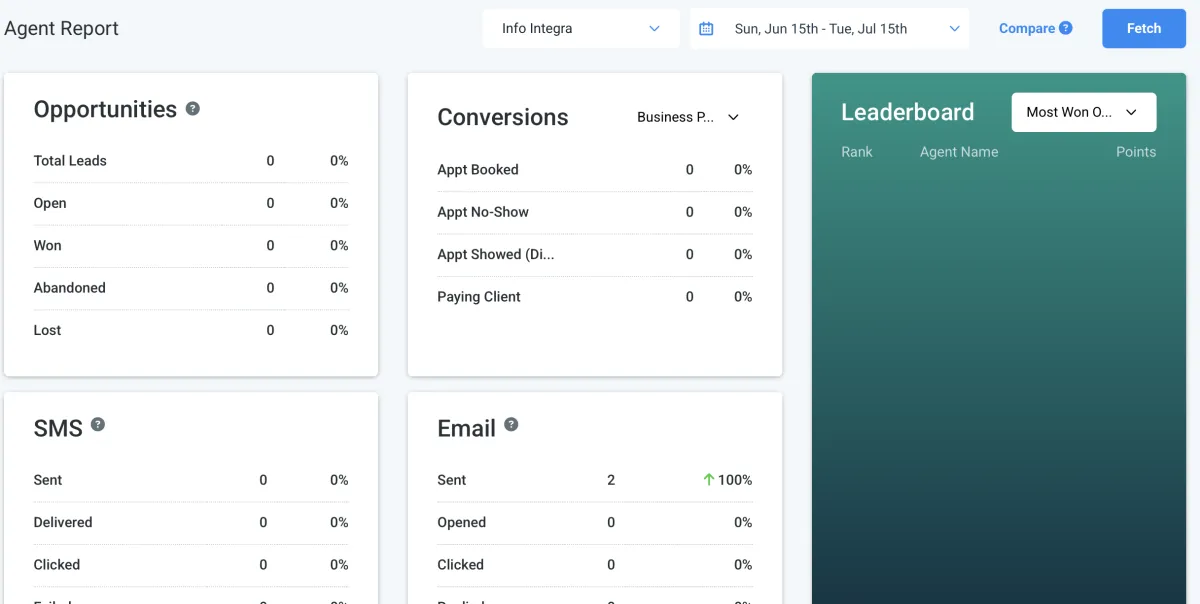Click the calendar icon in date picker
The width and height of the screenshot is (1200, 604).
[706, 29]
